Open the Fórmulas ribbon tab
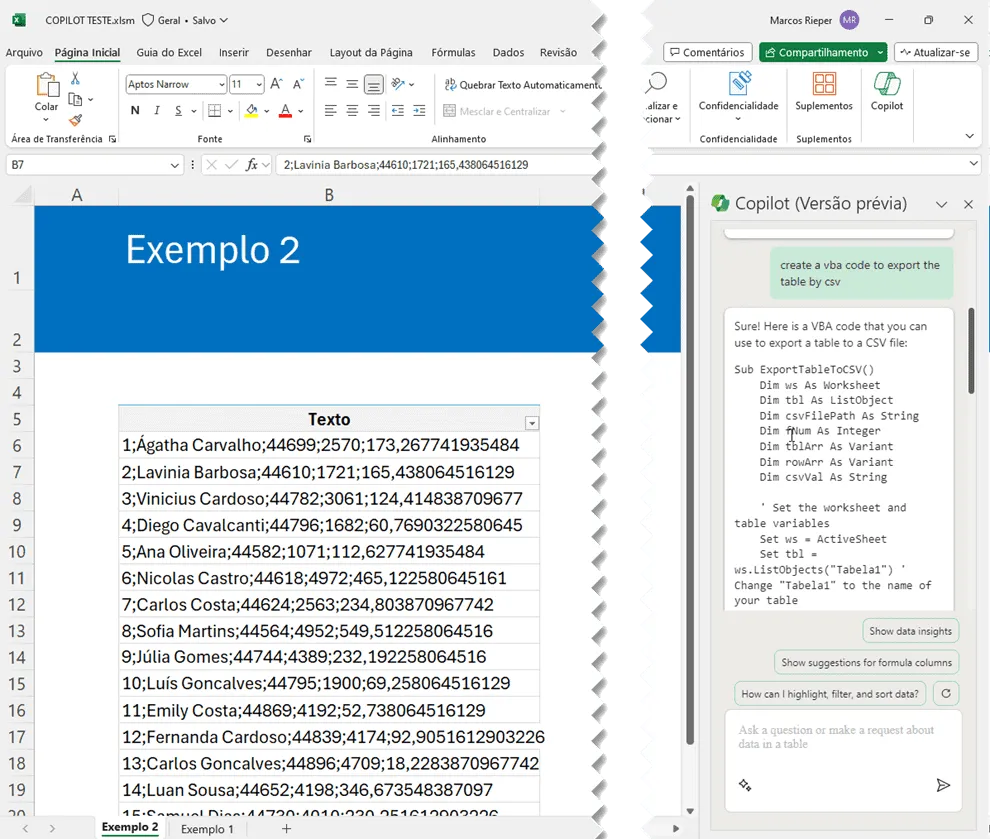This screenshot has width=990, height=839. coord(453,52)
